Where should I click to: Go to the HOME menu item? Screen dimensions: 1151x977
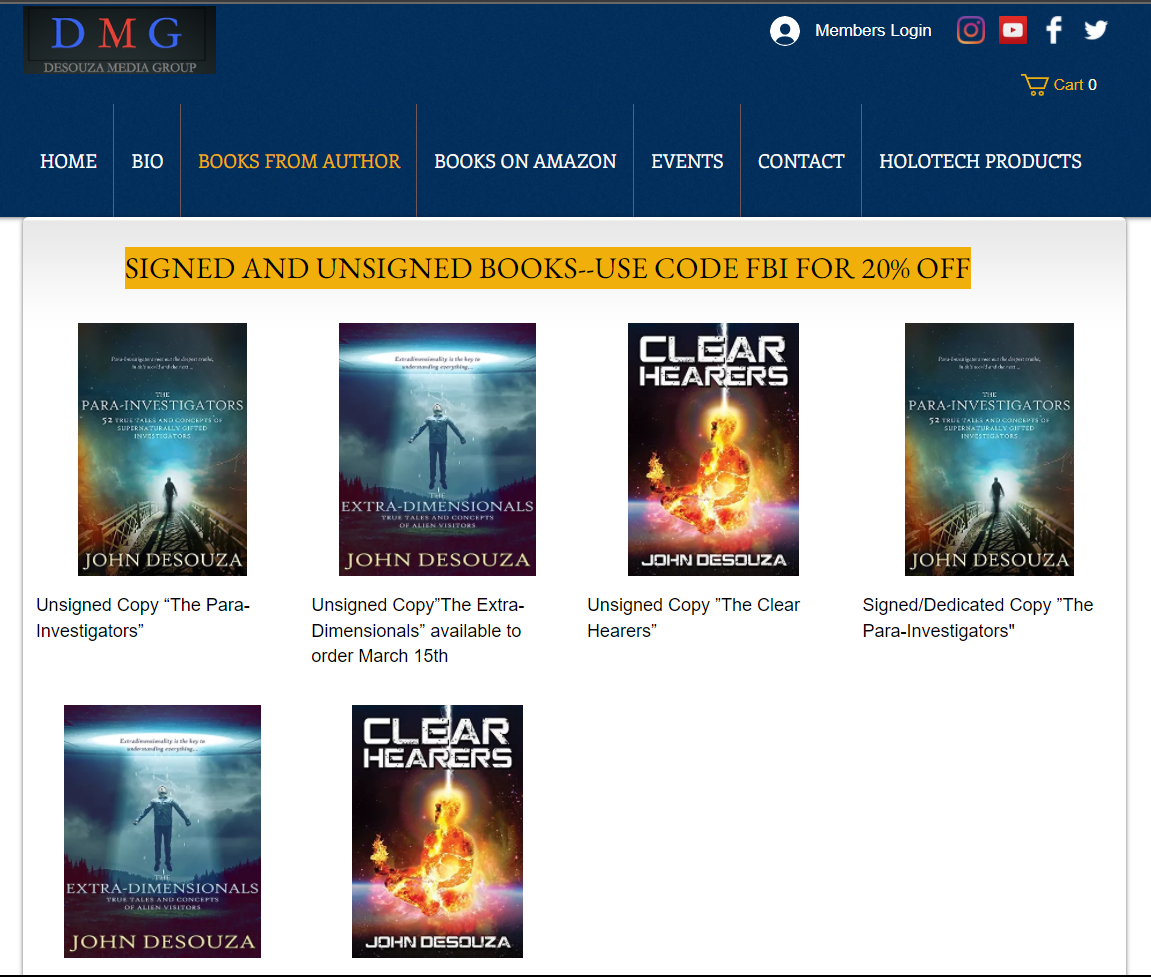tap(68, 161)
